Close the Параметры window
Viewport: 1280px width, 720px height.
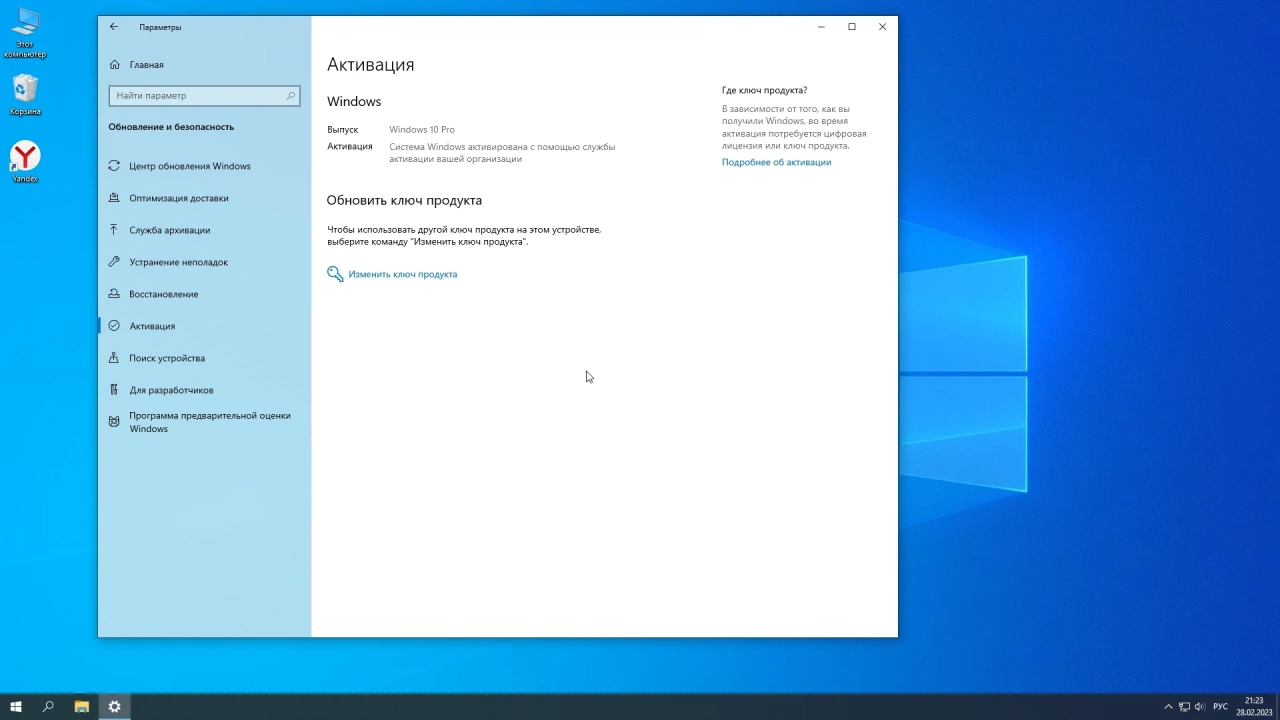882,27
